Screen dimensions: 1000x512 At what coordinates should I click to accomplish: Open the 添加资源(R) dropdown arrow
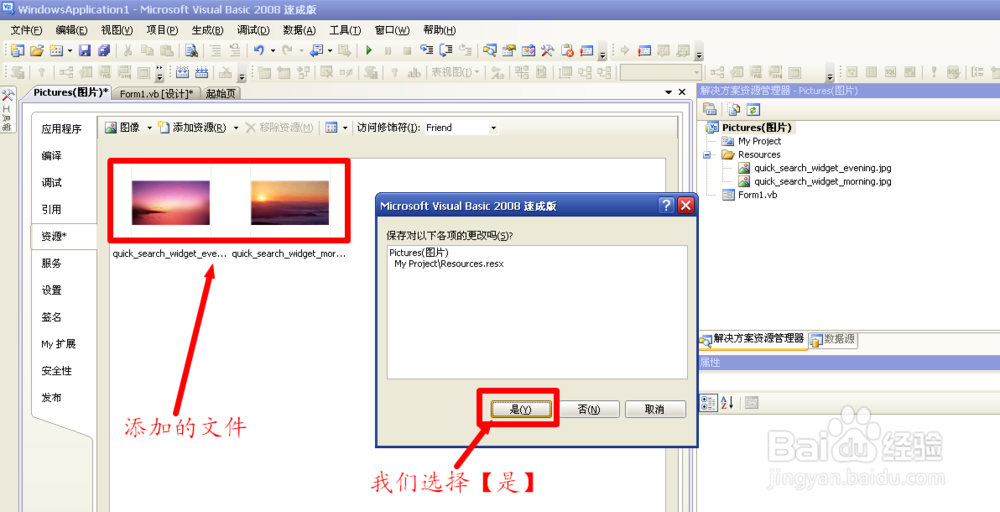(x=235, y=128)
